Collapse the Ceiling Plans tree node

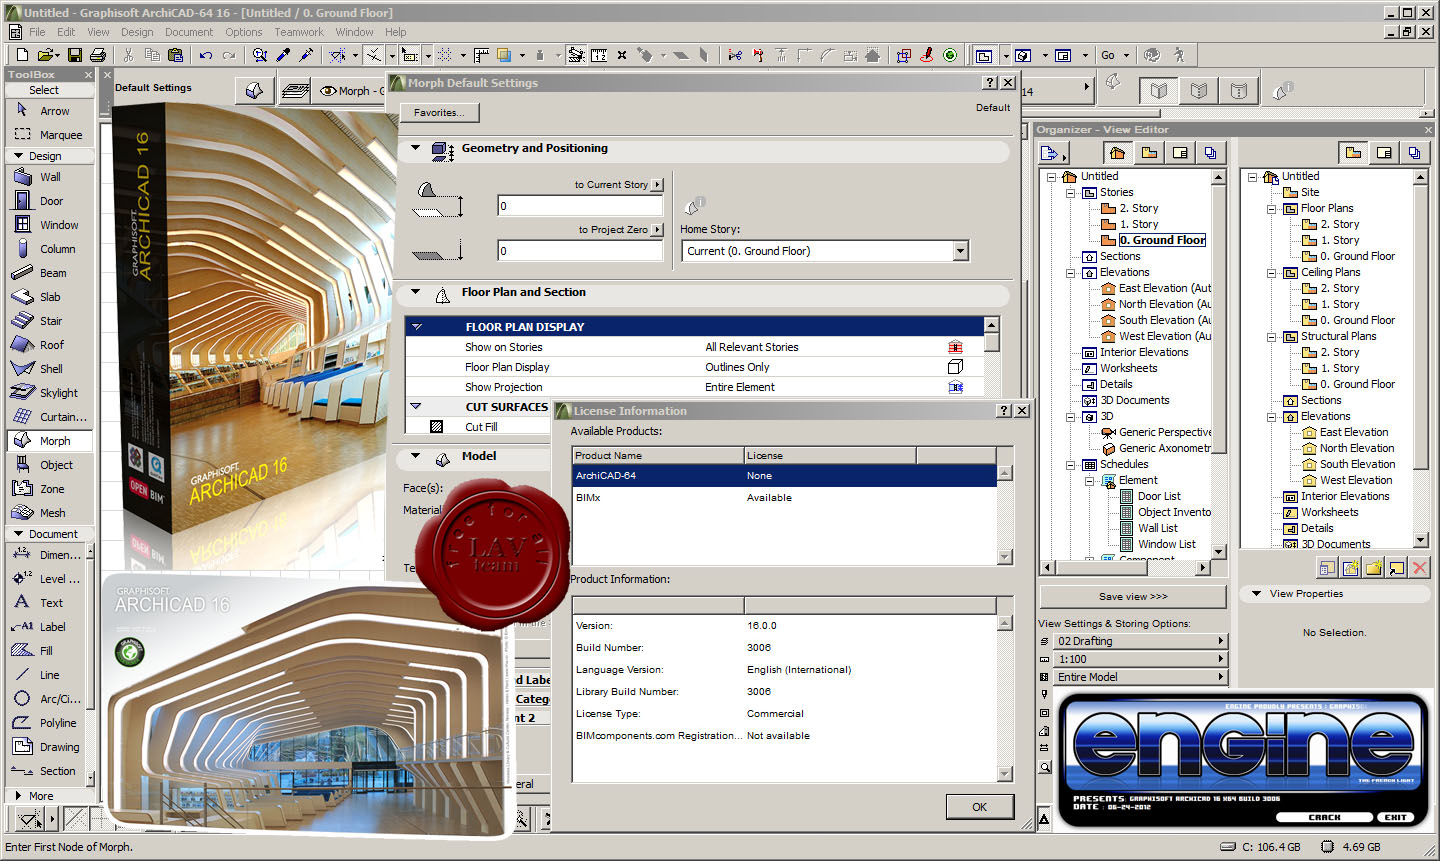click(x=1271, y=272)
